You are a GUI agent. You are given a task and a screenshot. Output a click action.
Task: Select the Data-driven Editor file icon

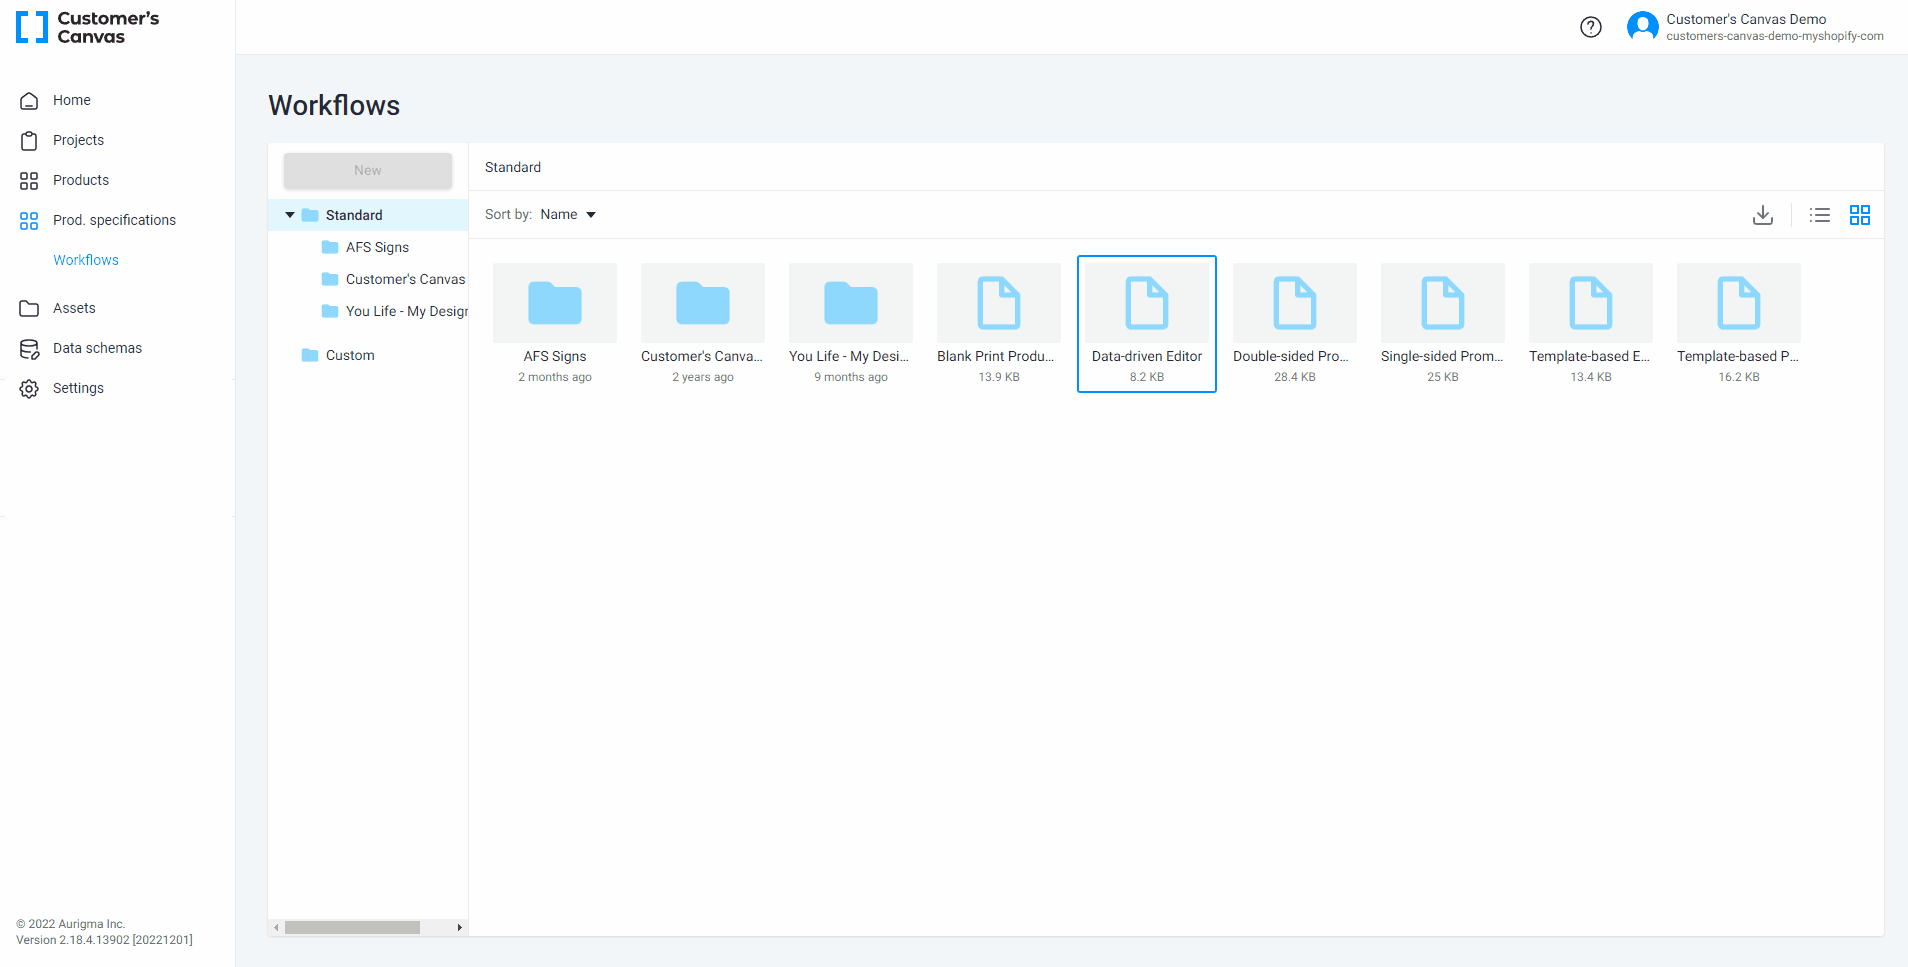point(1147,303)
